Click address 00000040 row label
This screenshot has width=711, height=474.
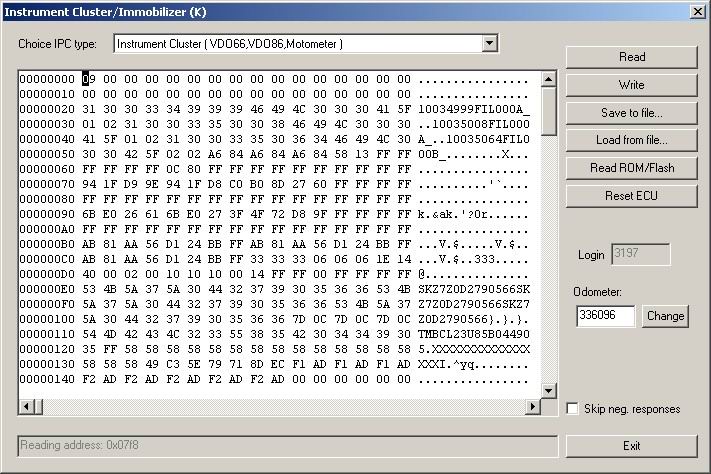(x=47, y=139)
